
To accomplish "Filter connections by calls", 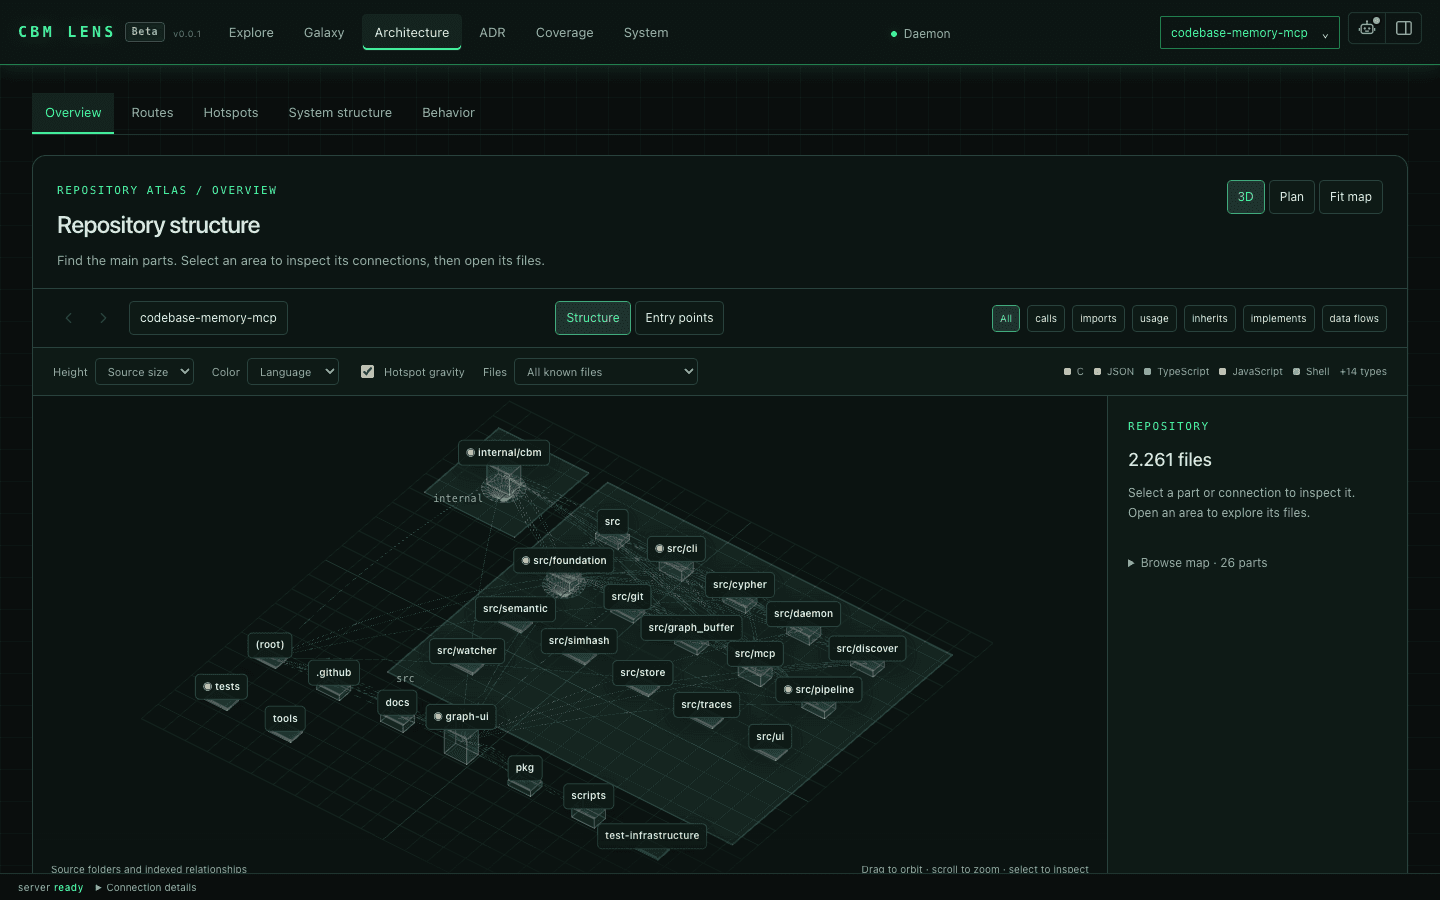I will click(x=1046, y=319).
